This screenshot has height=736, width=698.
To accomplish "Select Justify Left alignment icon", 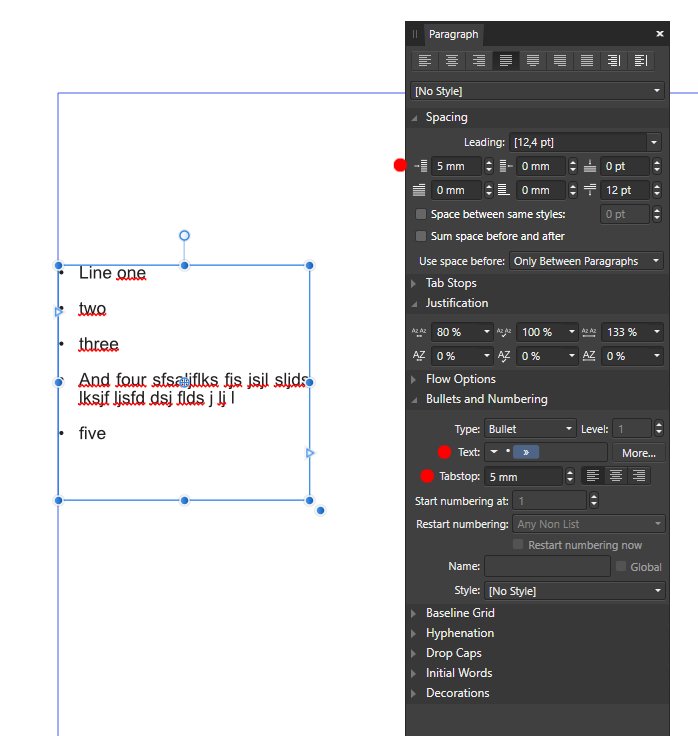I will point(506,61).
